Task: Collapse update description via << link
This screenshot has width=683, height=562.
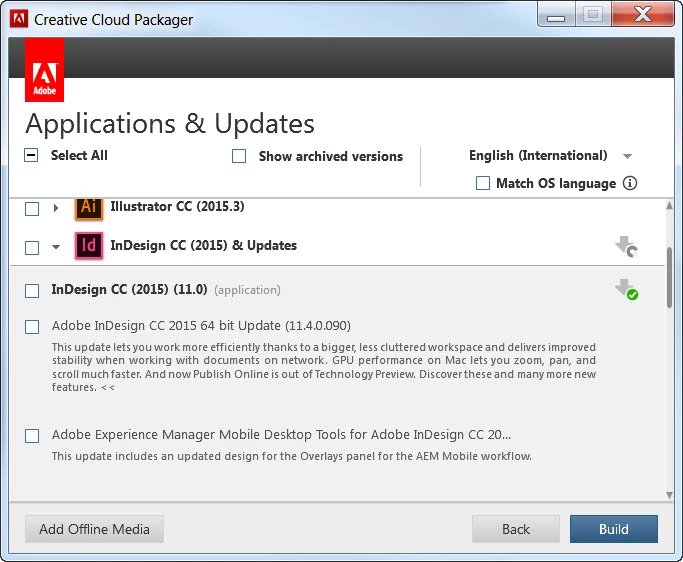Action: click(x=108, y=387)
